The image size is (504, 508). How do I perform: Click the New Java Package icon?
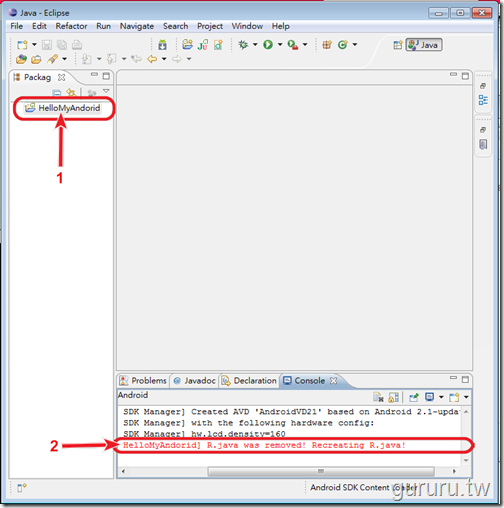click(327, 45)
